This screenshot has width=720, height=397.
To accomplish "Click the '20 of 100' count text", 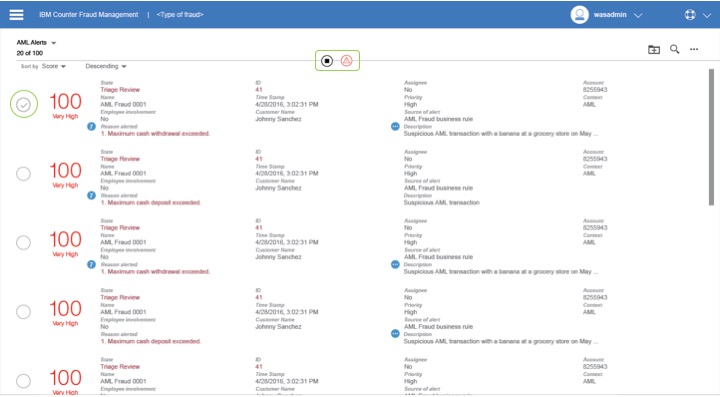I will pos(30,53).
